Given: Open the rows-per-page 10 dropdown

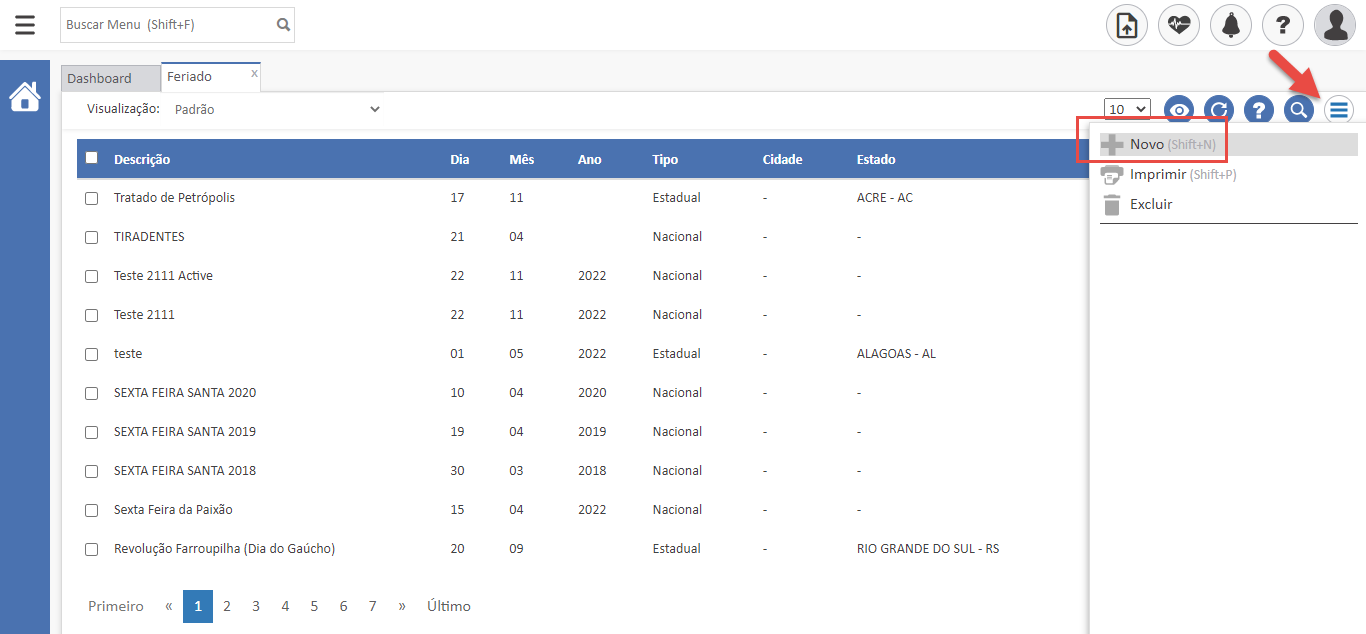Looking at the screenshot, I should (1127, 109).
